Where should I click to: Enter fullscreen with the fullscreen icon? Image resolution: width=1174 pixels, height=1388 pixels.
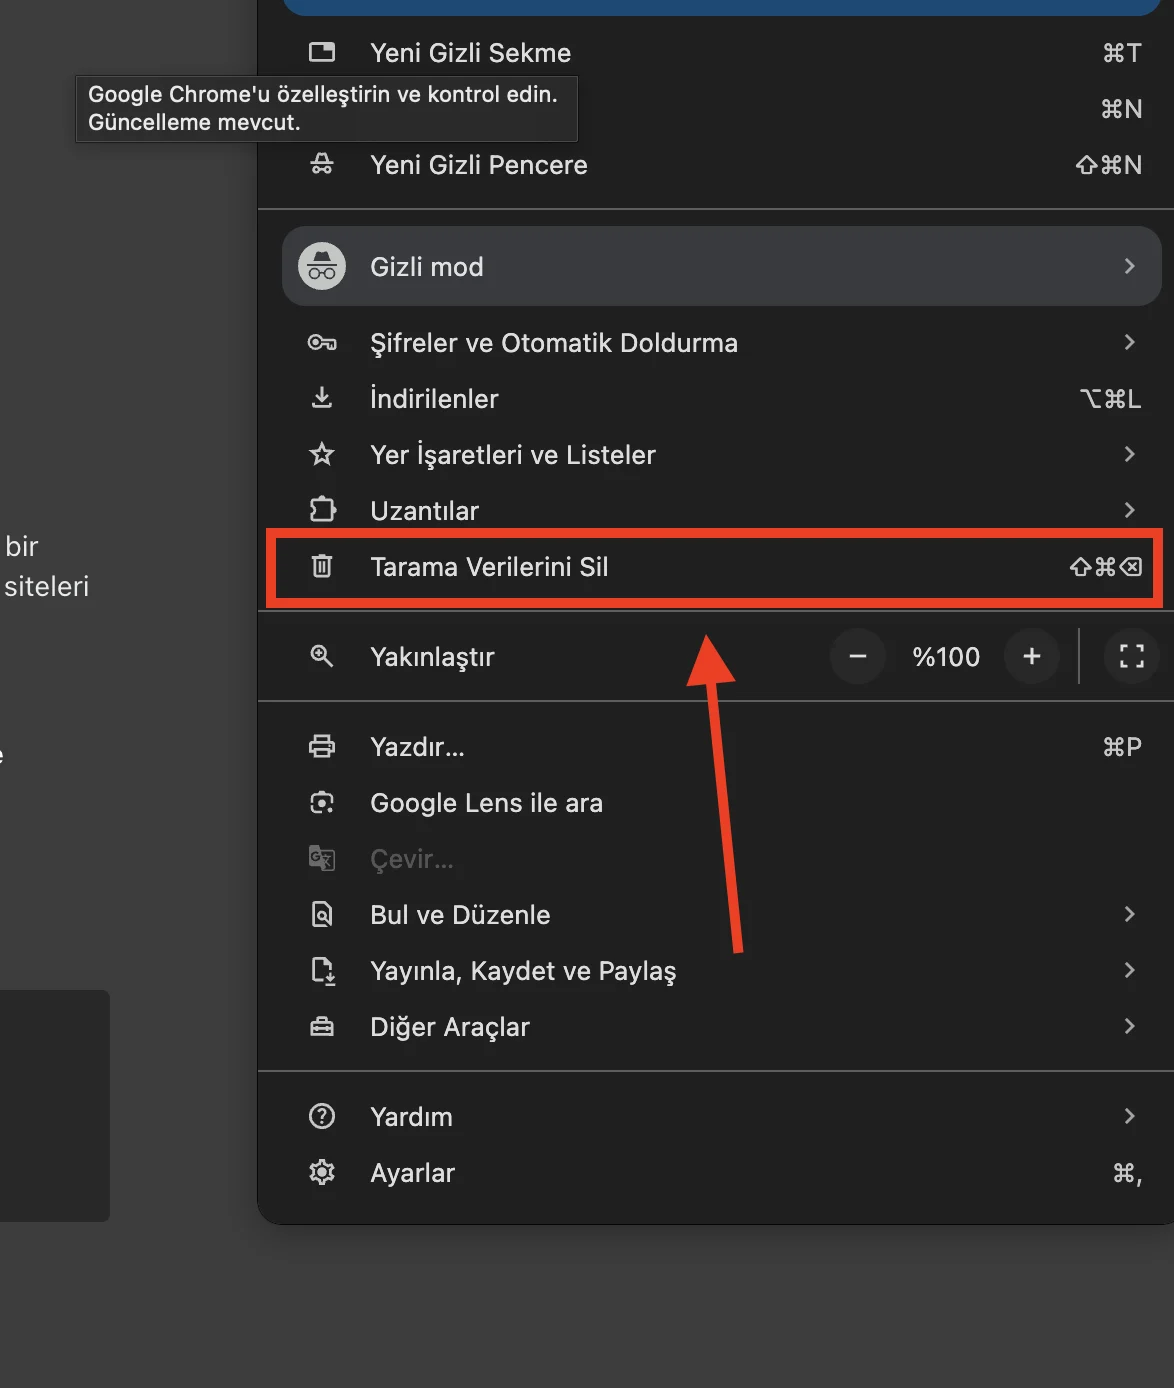[x=1132, y=656]
